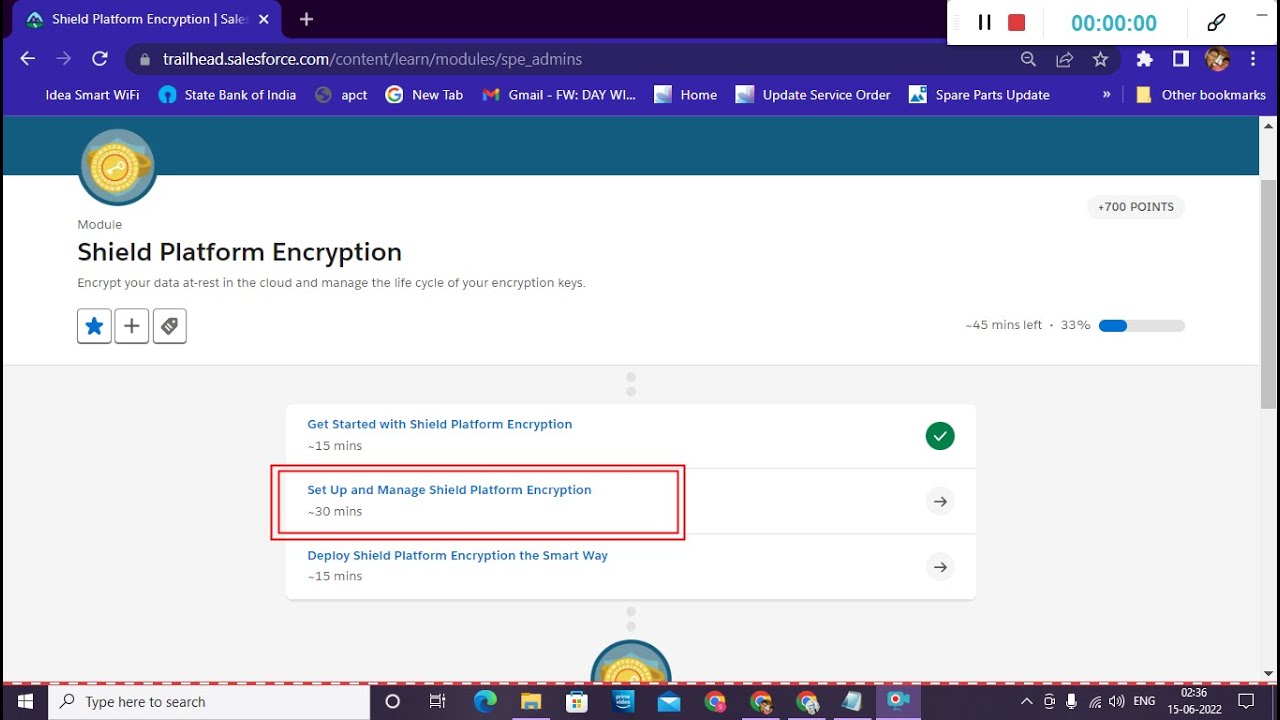
Task: Toggle the browser side panel
Action: click(1181, 59)
